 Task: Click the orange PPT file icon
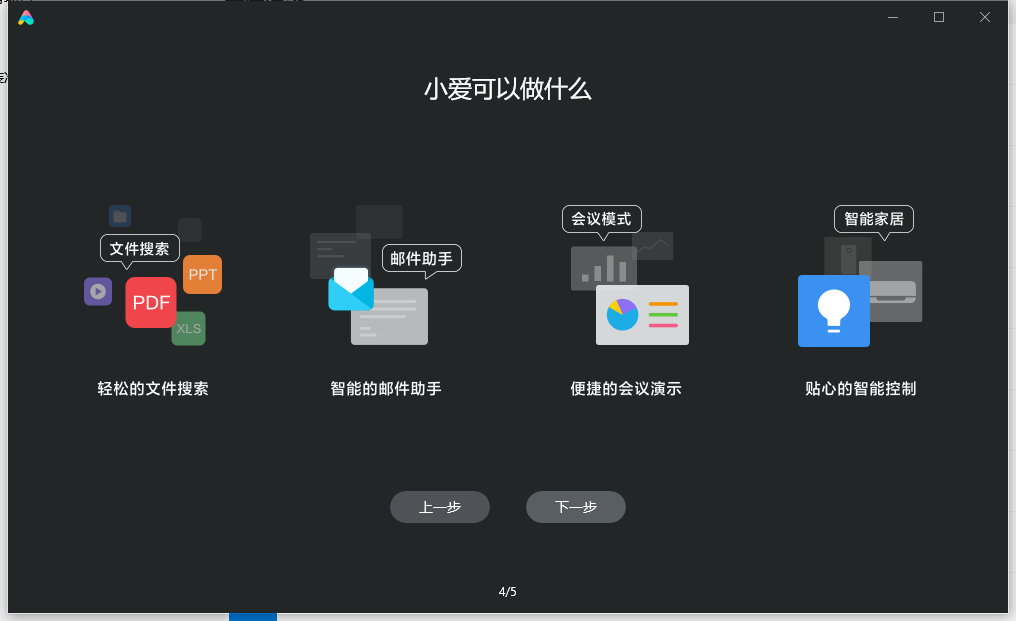202,274
